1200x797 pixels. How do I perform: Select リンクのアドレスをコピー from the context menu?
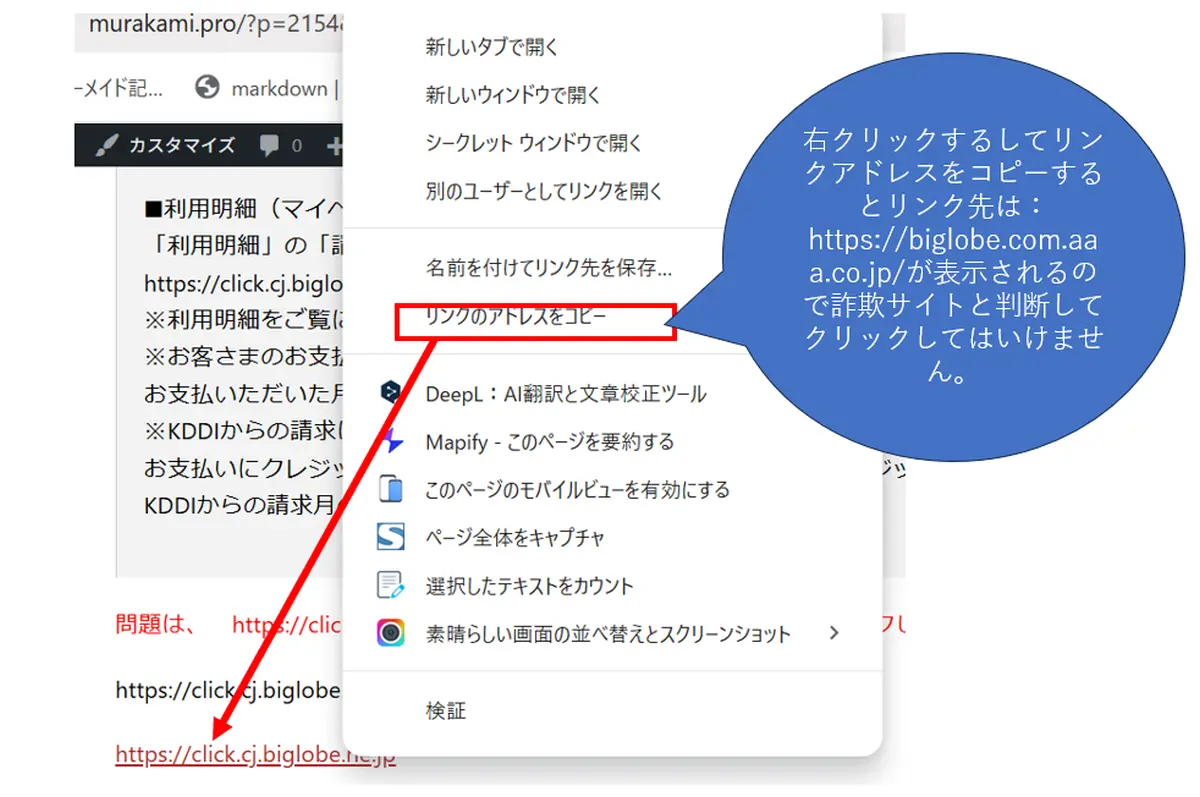[536, 321]
